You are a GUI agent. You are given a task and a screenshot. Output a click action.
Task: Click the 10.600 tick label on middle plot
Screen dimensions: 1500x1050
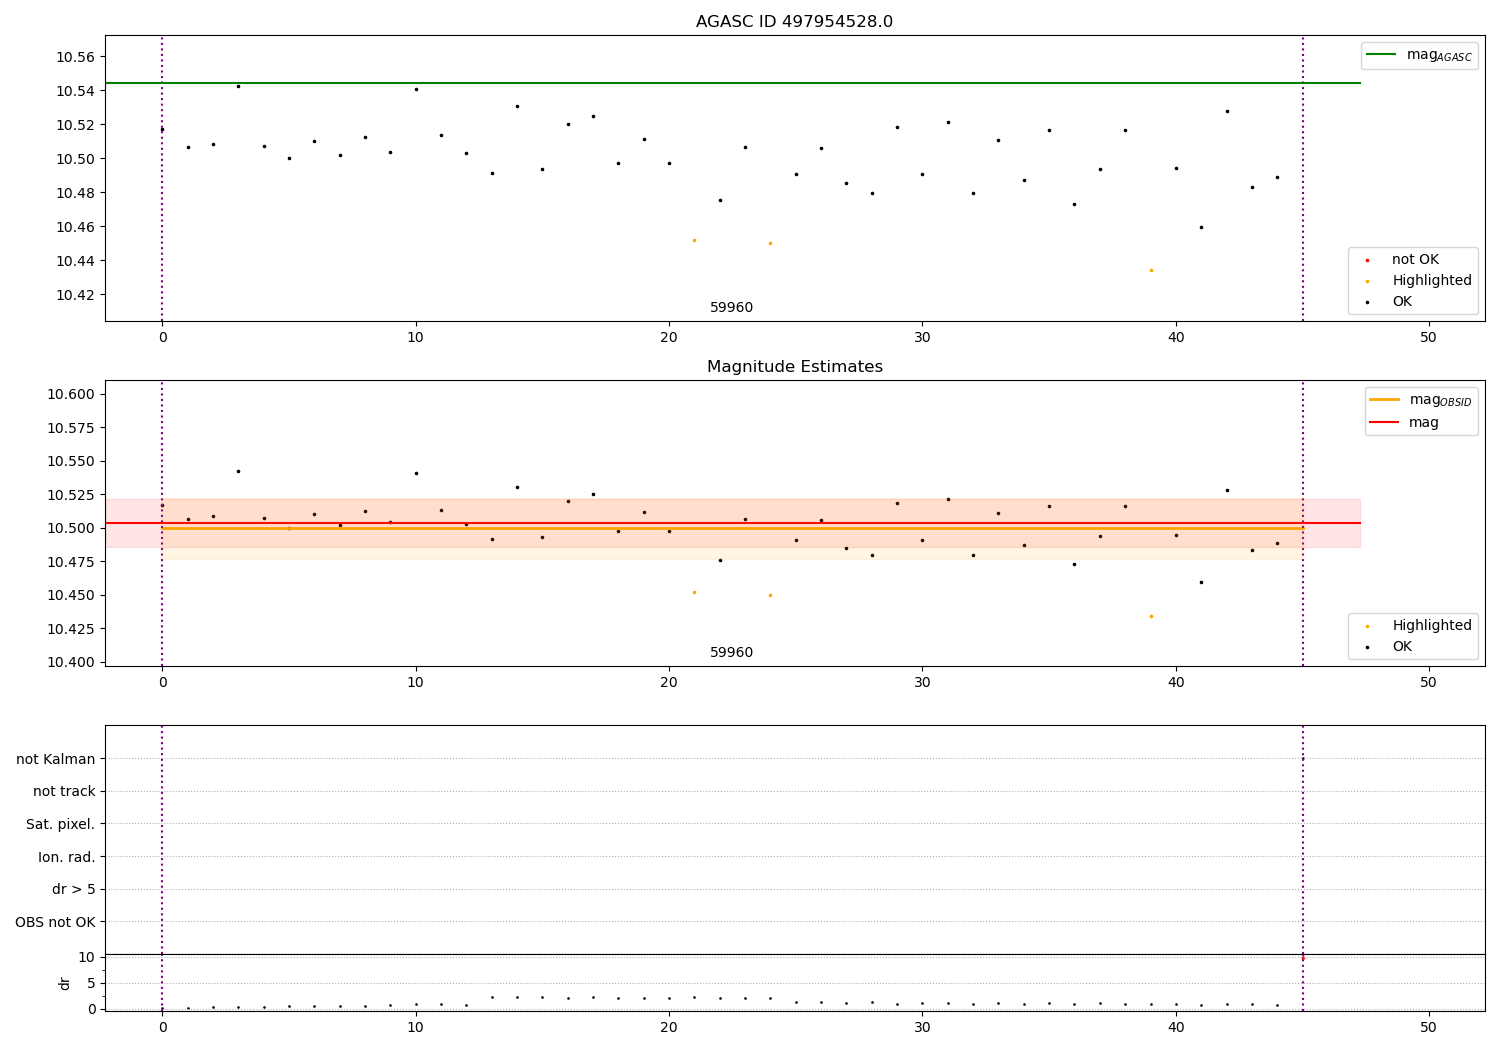pos(71,394)
